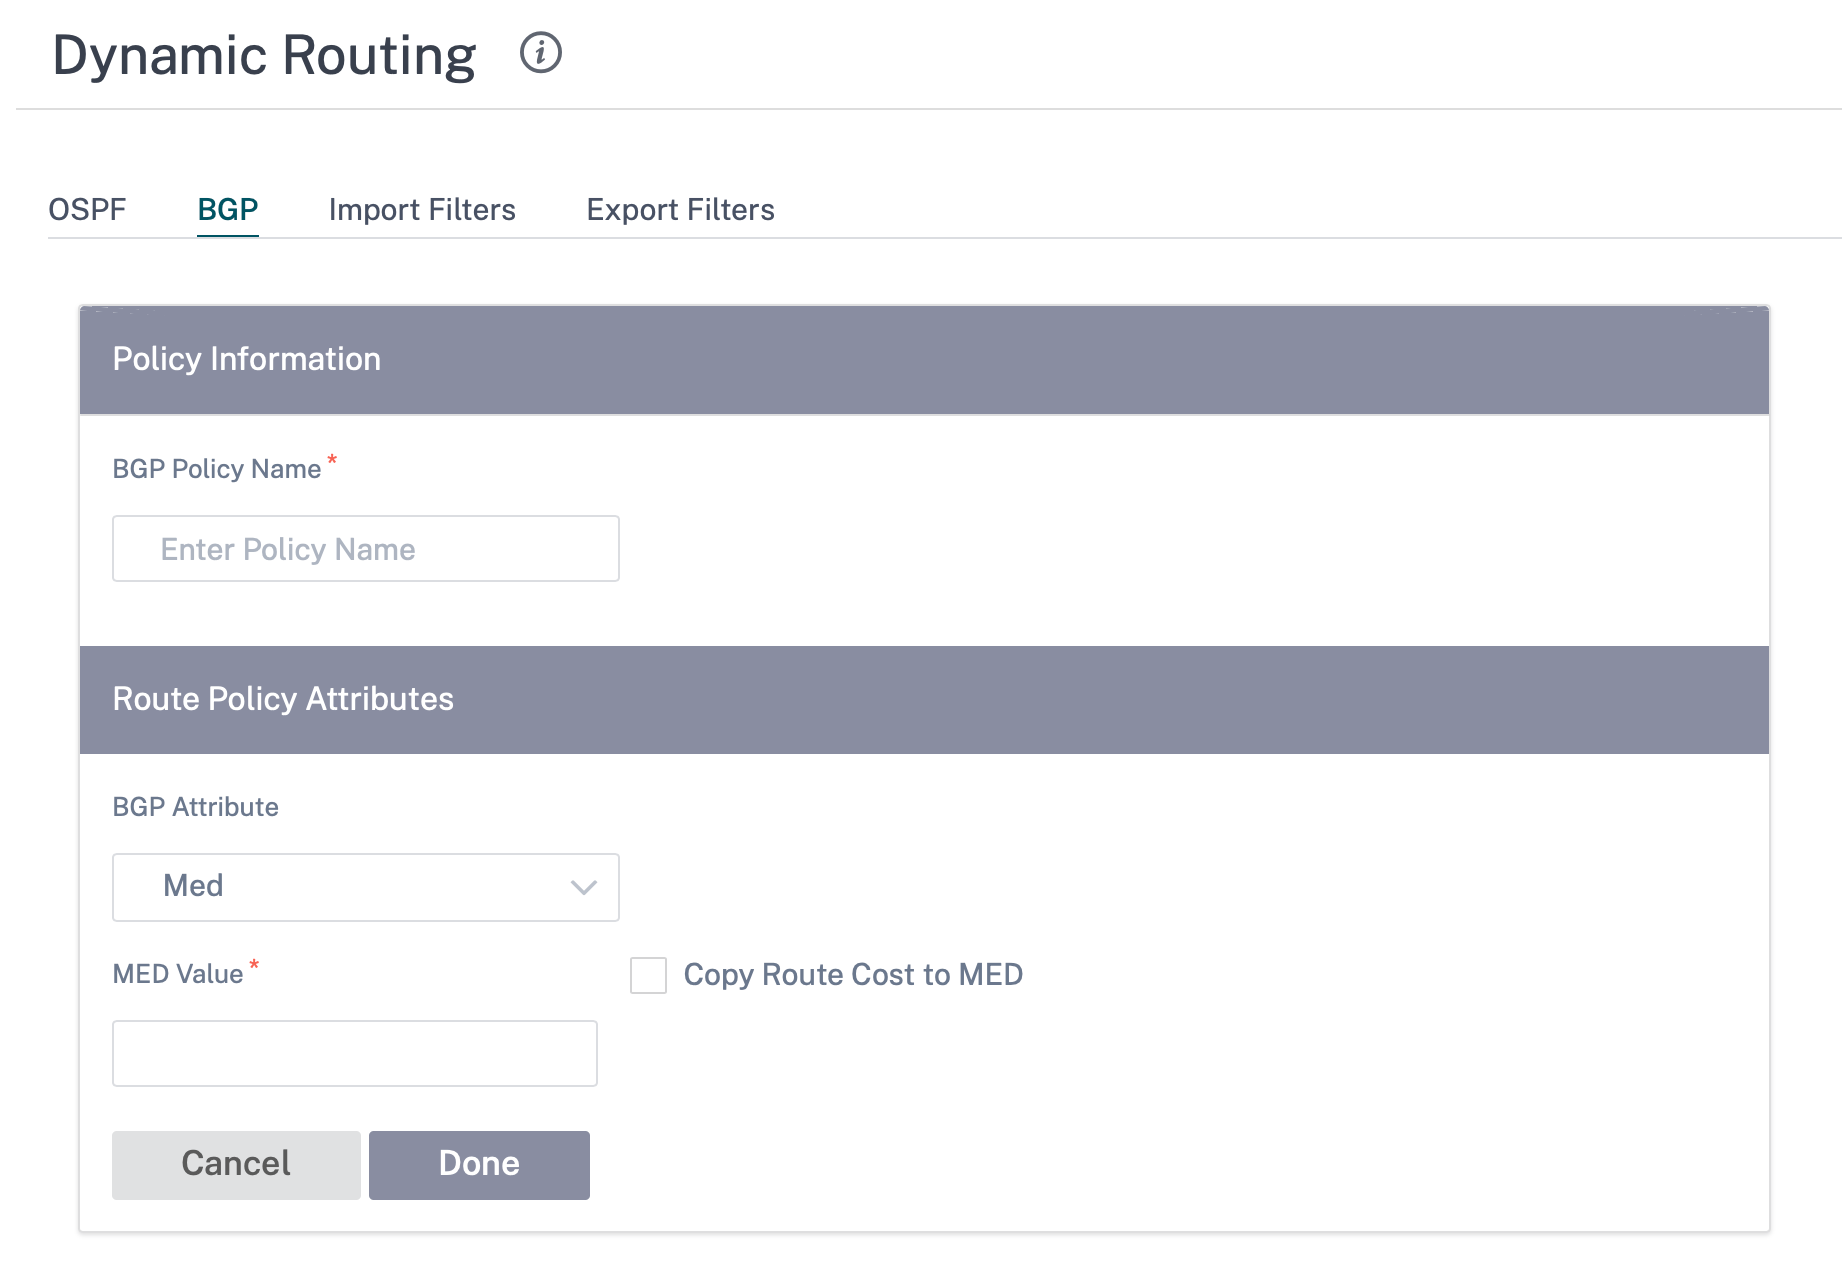Click the Policy Information section header

coord(924,360)
